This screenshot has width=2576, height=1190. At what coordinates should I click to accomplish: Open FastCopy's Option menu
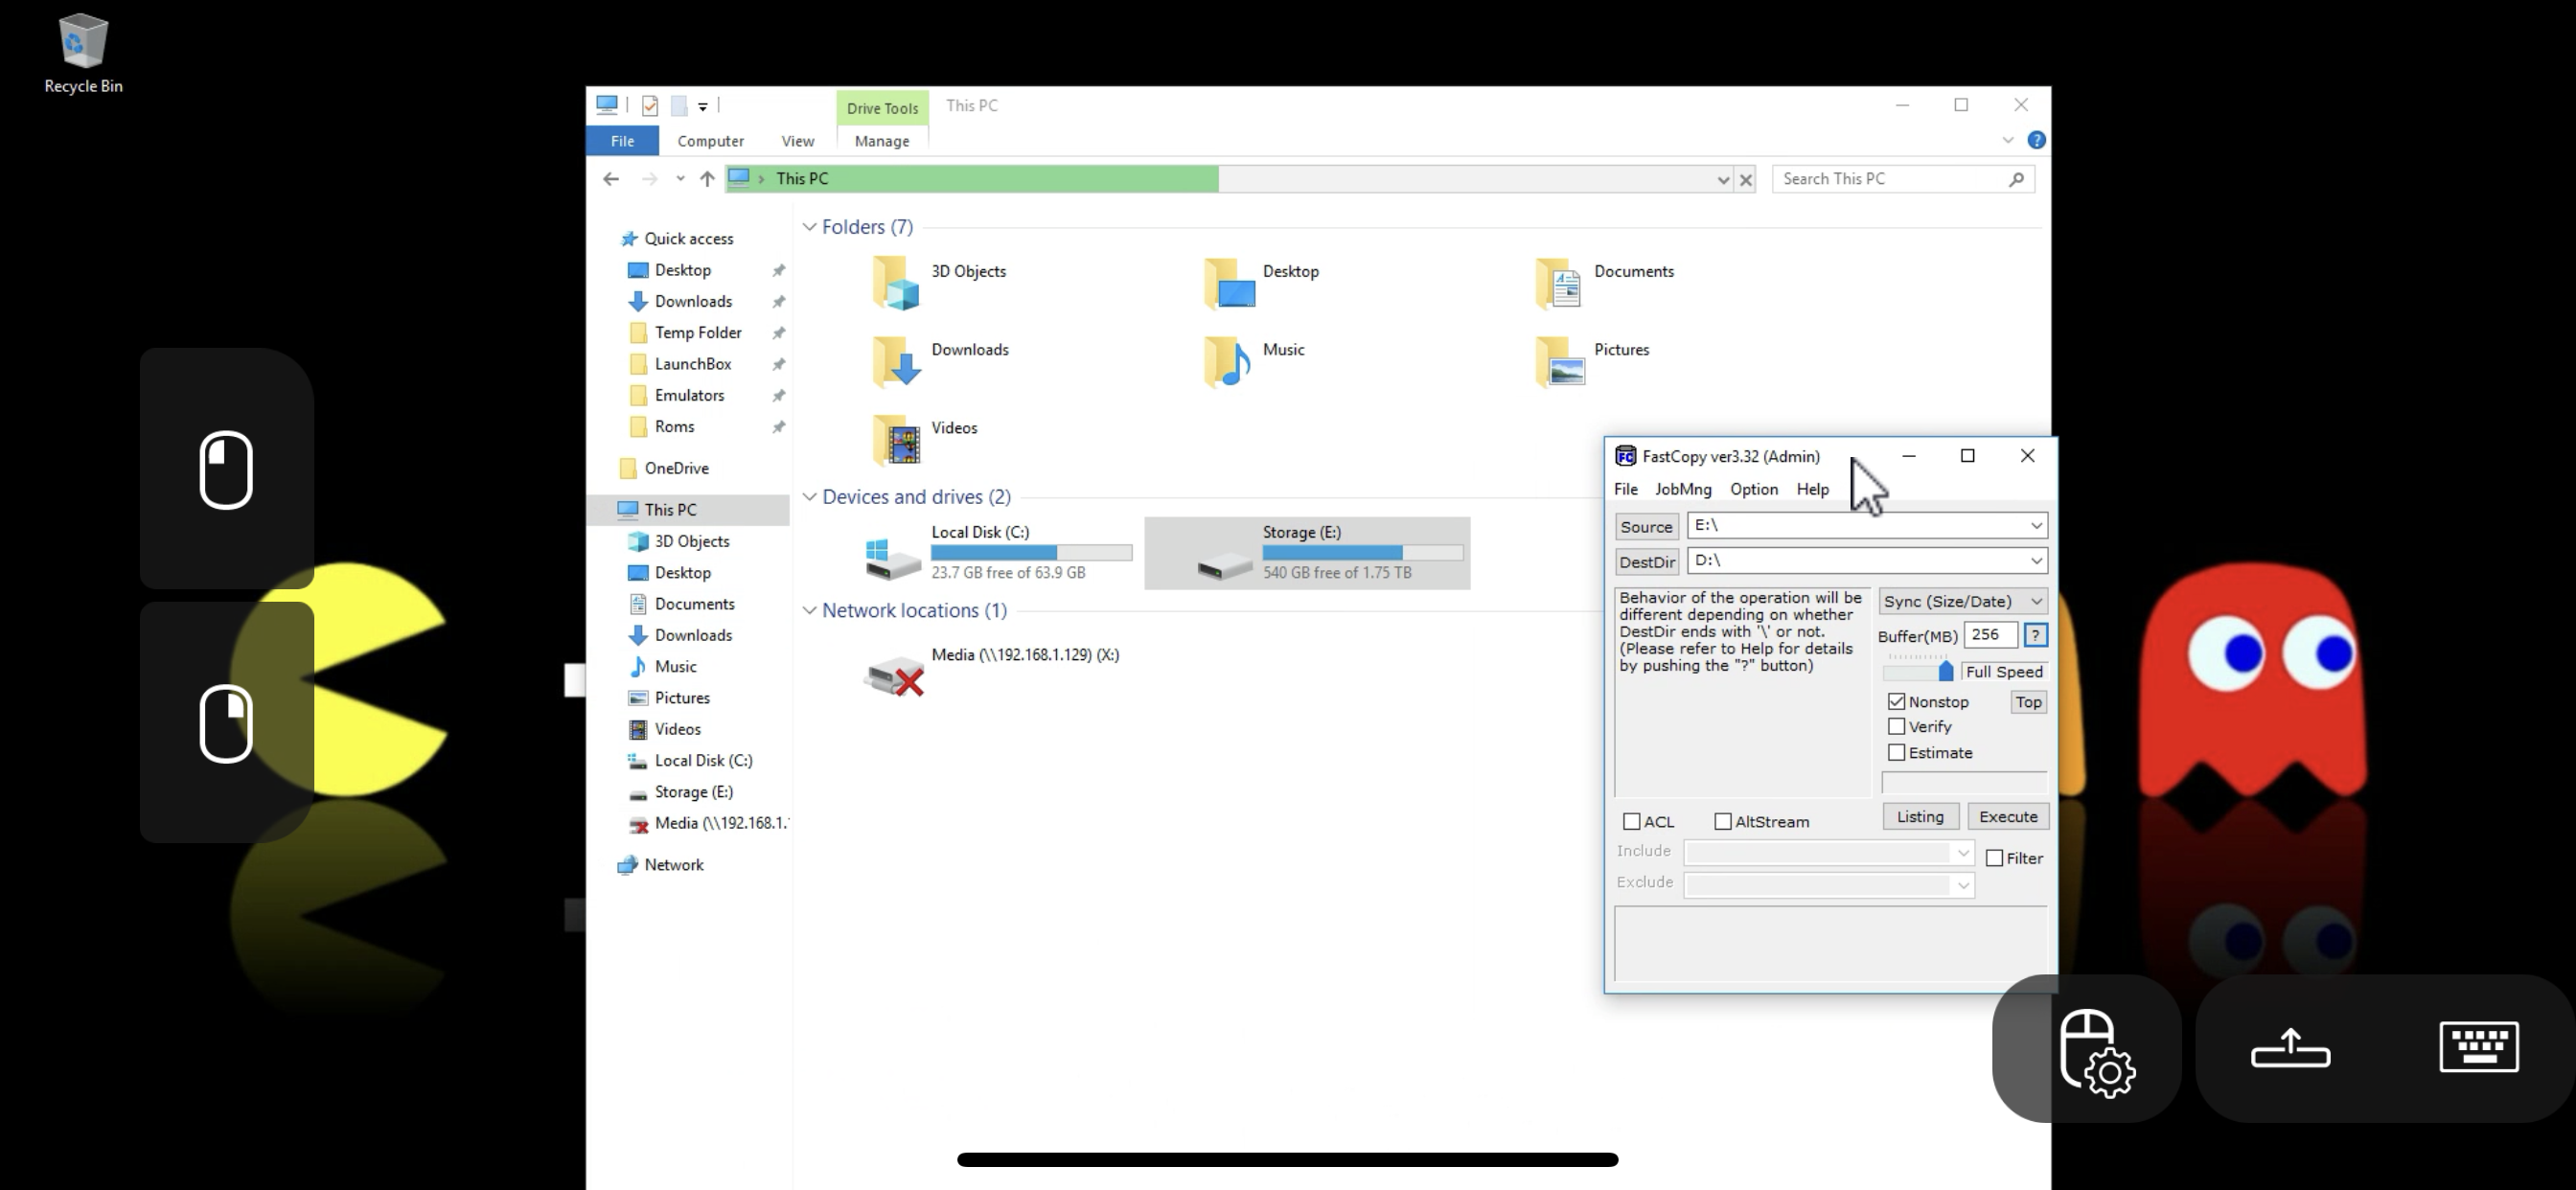[1754, 489]
